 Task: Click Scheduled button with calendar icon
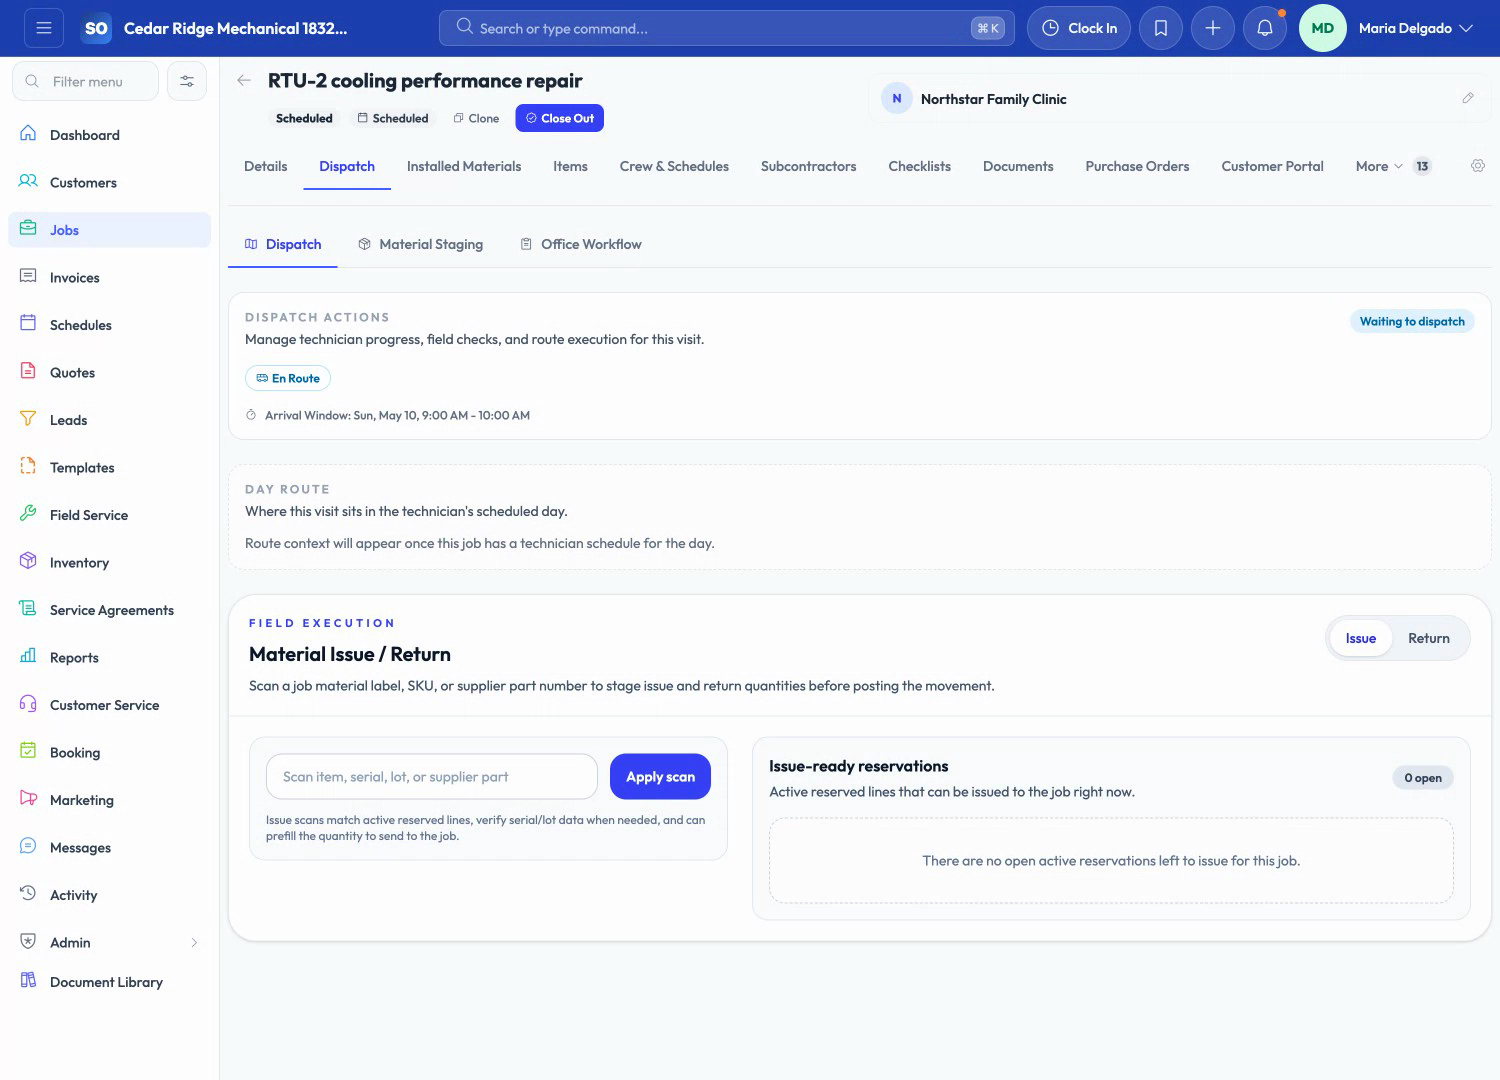[x=393, y=118]
